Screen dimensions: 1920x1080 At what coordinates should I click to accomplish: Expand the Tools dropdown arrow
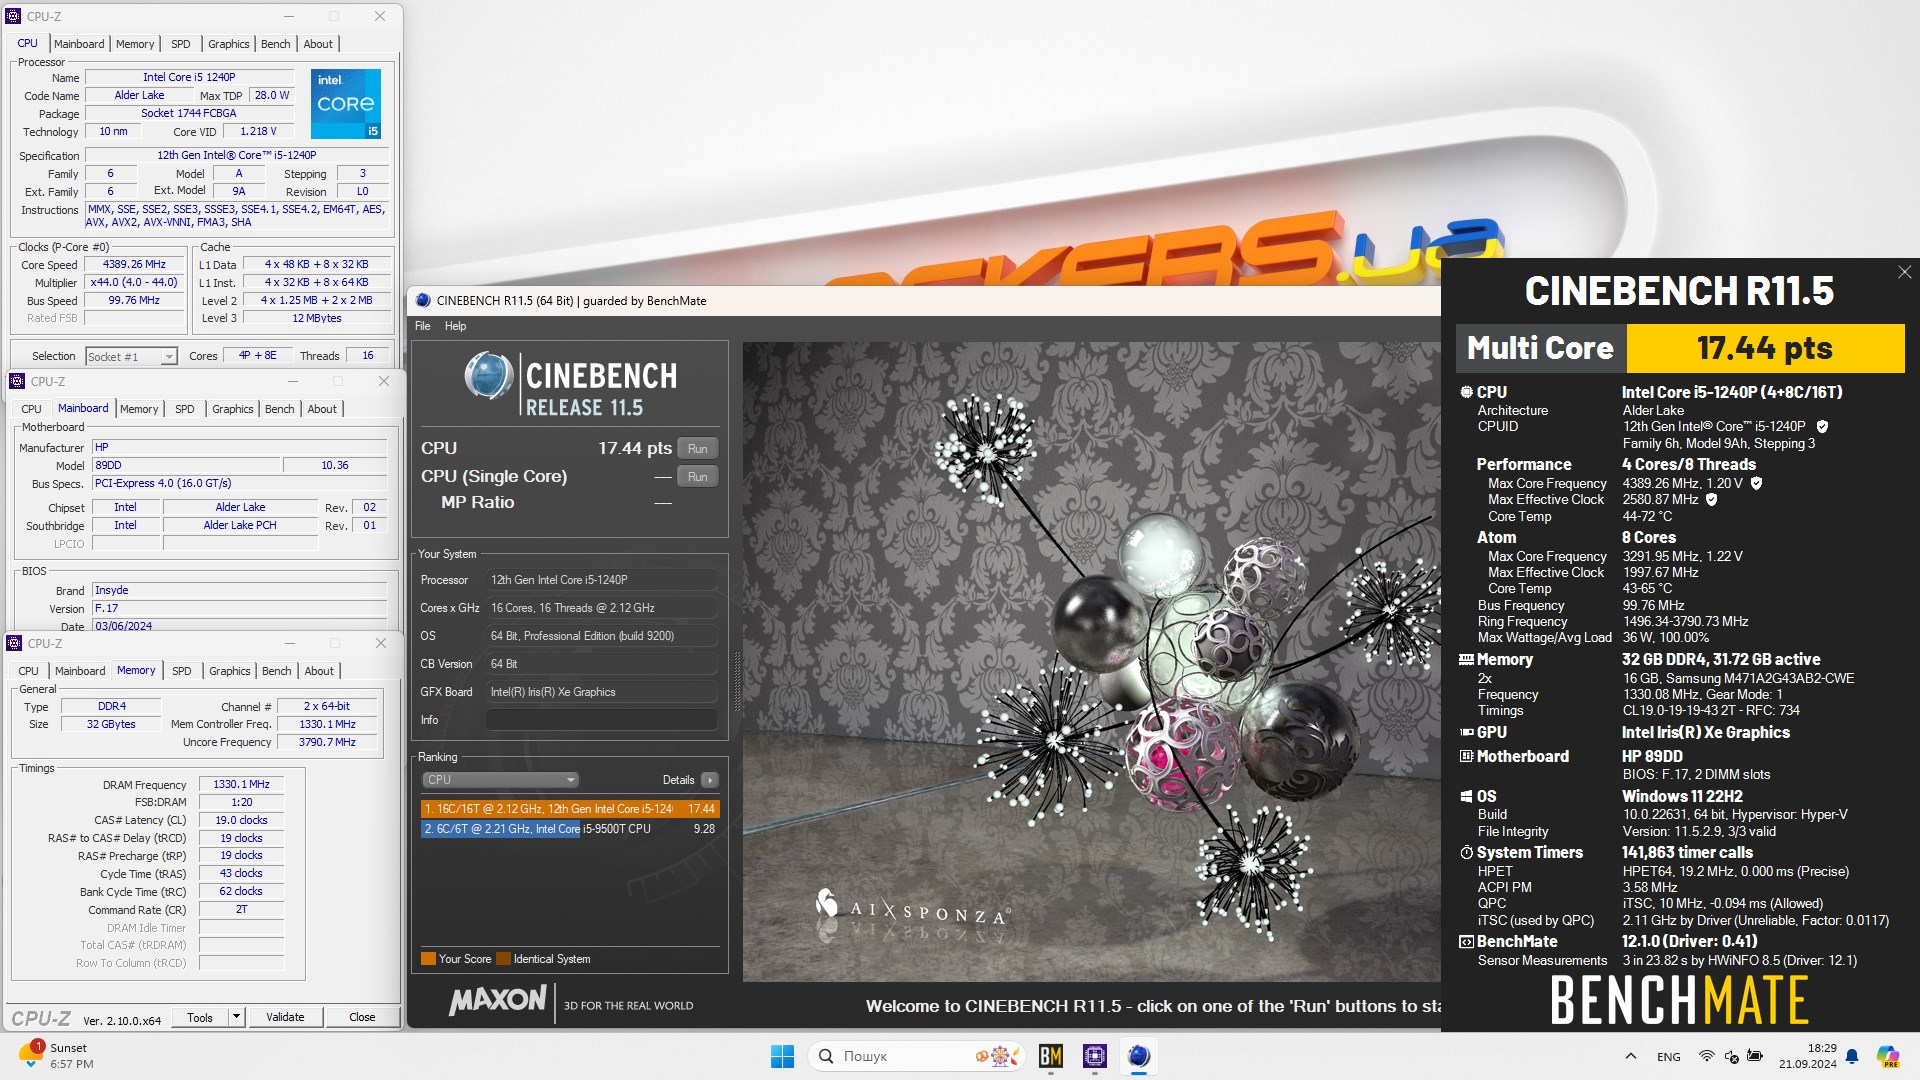point(236,1017)
